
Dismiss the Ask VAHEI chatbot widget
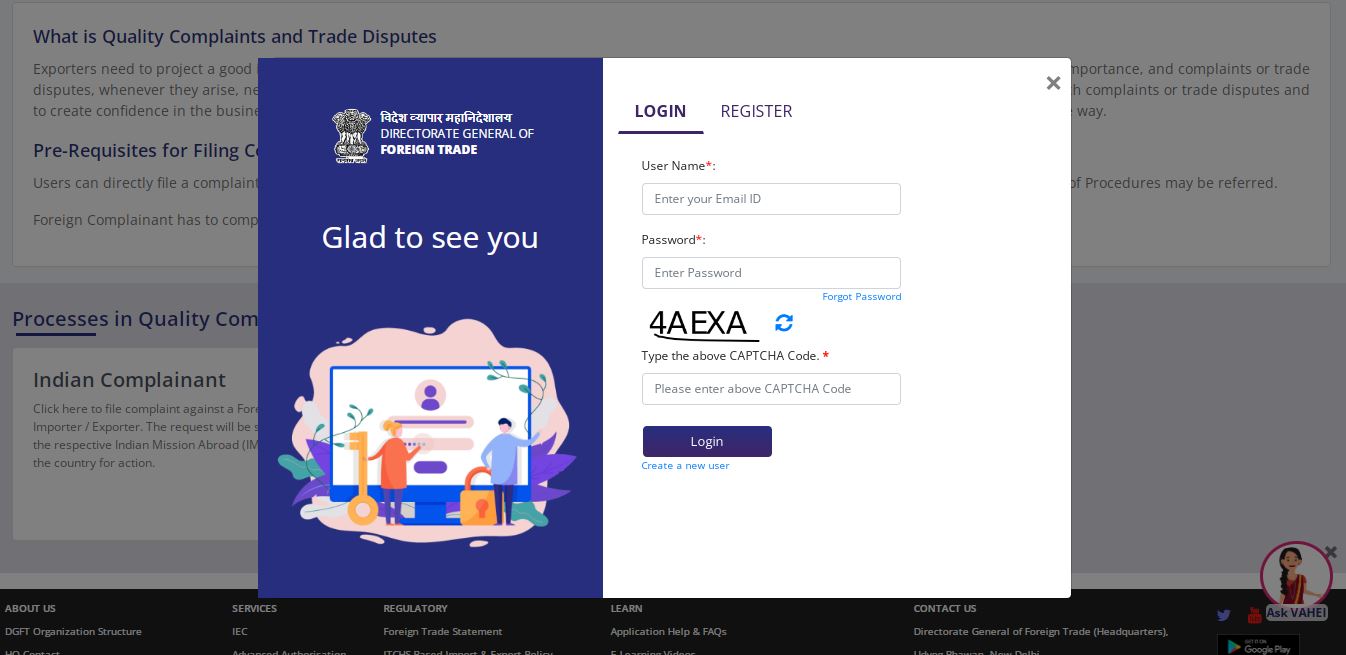tap(1330, 552)
